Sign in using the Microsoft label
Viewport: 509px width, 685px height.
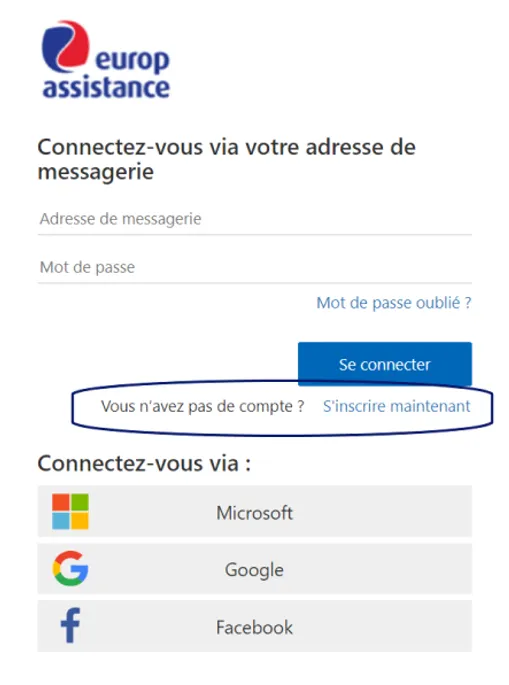click(x=255, y=513)
